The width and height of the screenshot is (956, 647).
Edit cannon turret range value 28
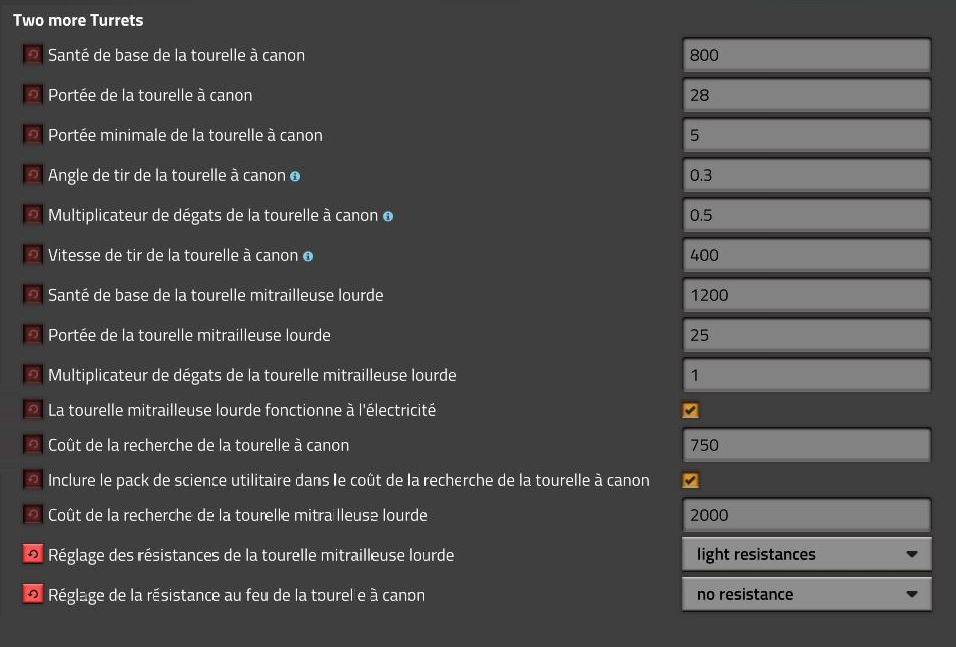(806, 95)
